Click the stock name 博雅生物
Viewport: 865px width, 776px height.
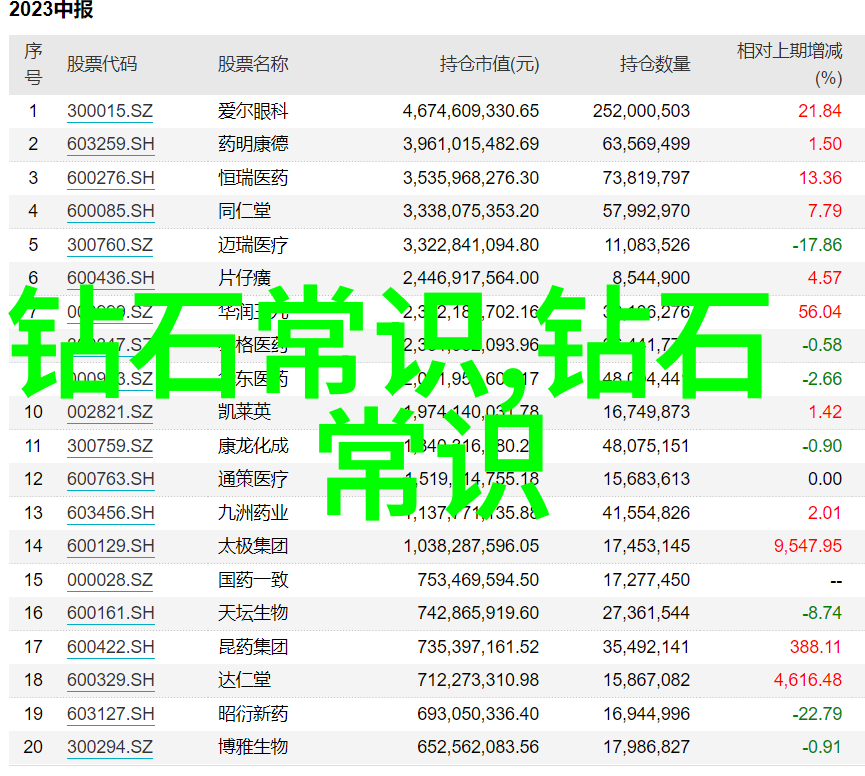coord(253,747)
